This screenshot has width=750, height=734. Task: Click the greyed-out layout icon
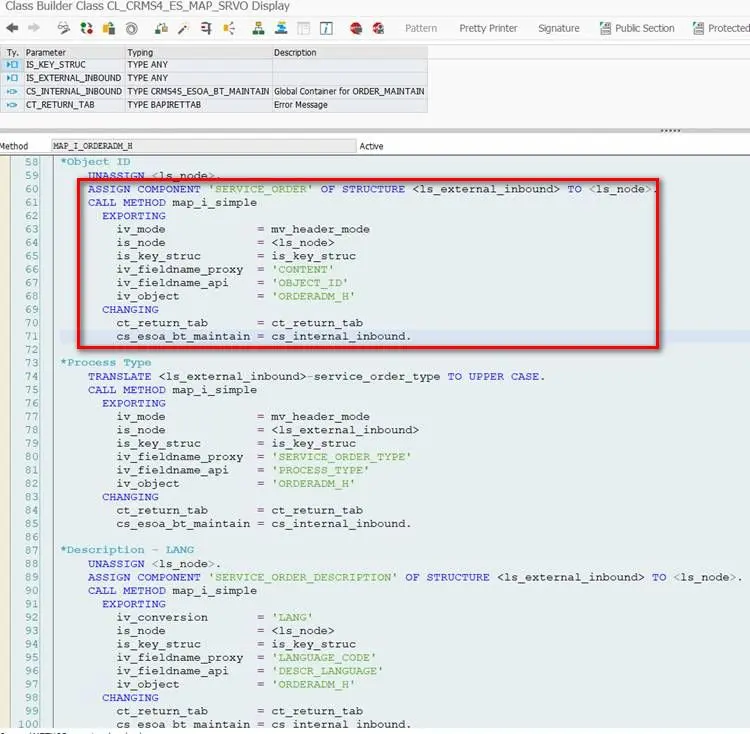click(x=304, y=29)
